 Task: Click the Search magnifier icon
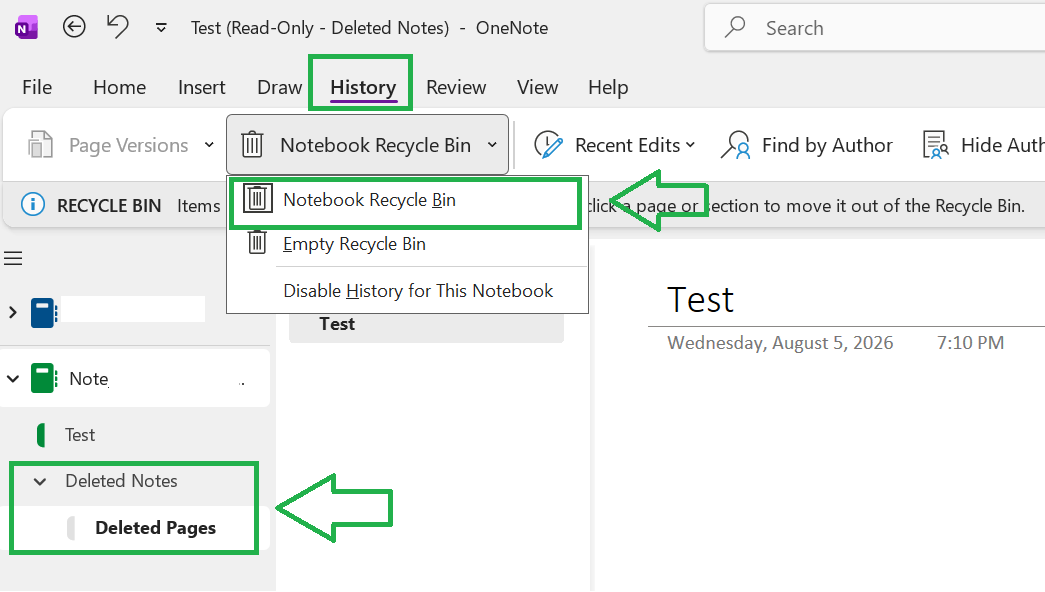coord(735,27)
